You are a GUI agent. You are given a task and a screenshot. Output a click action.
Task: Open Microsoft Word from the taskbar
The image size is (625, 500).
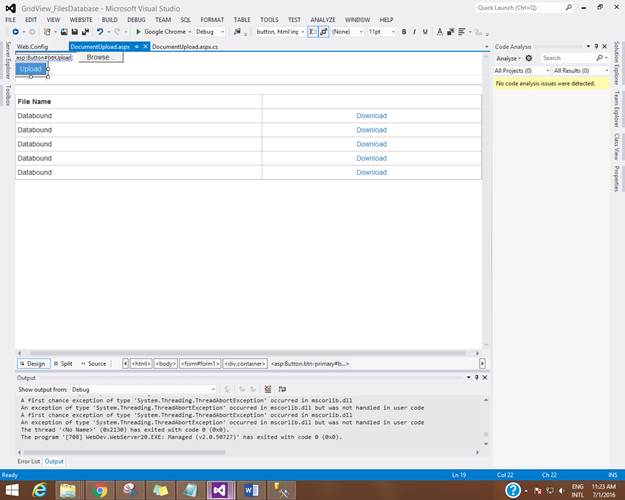tap(251, 490)
